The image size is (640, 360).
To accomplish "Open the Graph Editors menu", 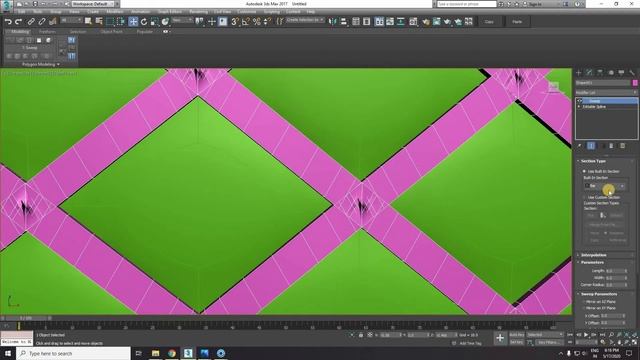I will (169, 12).
